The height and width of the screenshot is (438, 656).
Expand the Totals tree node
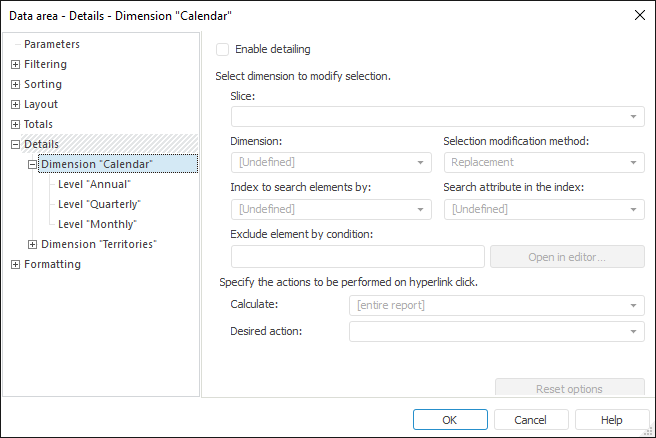[15, 125]
